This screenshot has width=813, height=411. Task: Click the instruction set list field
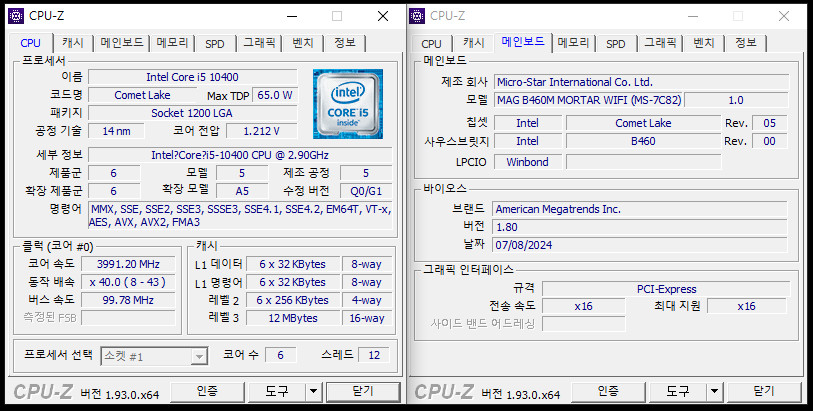[x=240, y=216]
